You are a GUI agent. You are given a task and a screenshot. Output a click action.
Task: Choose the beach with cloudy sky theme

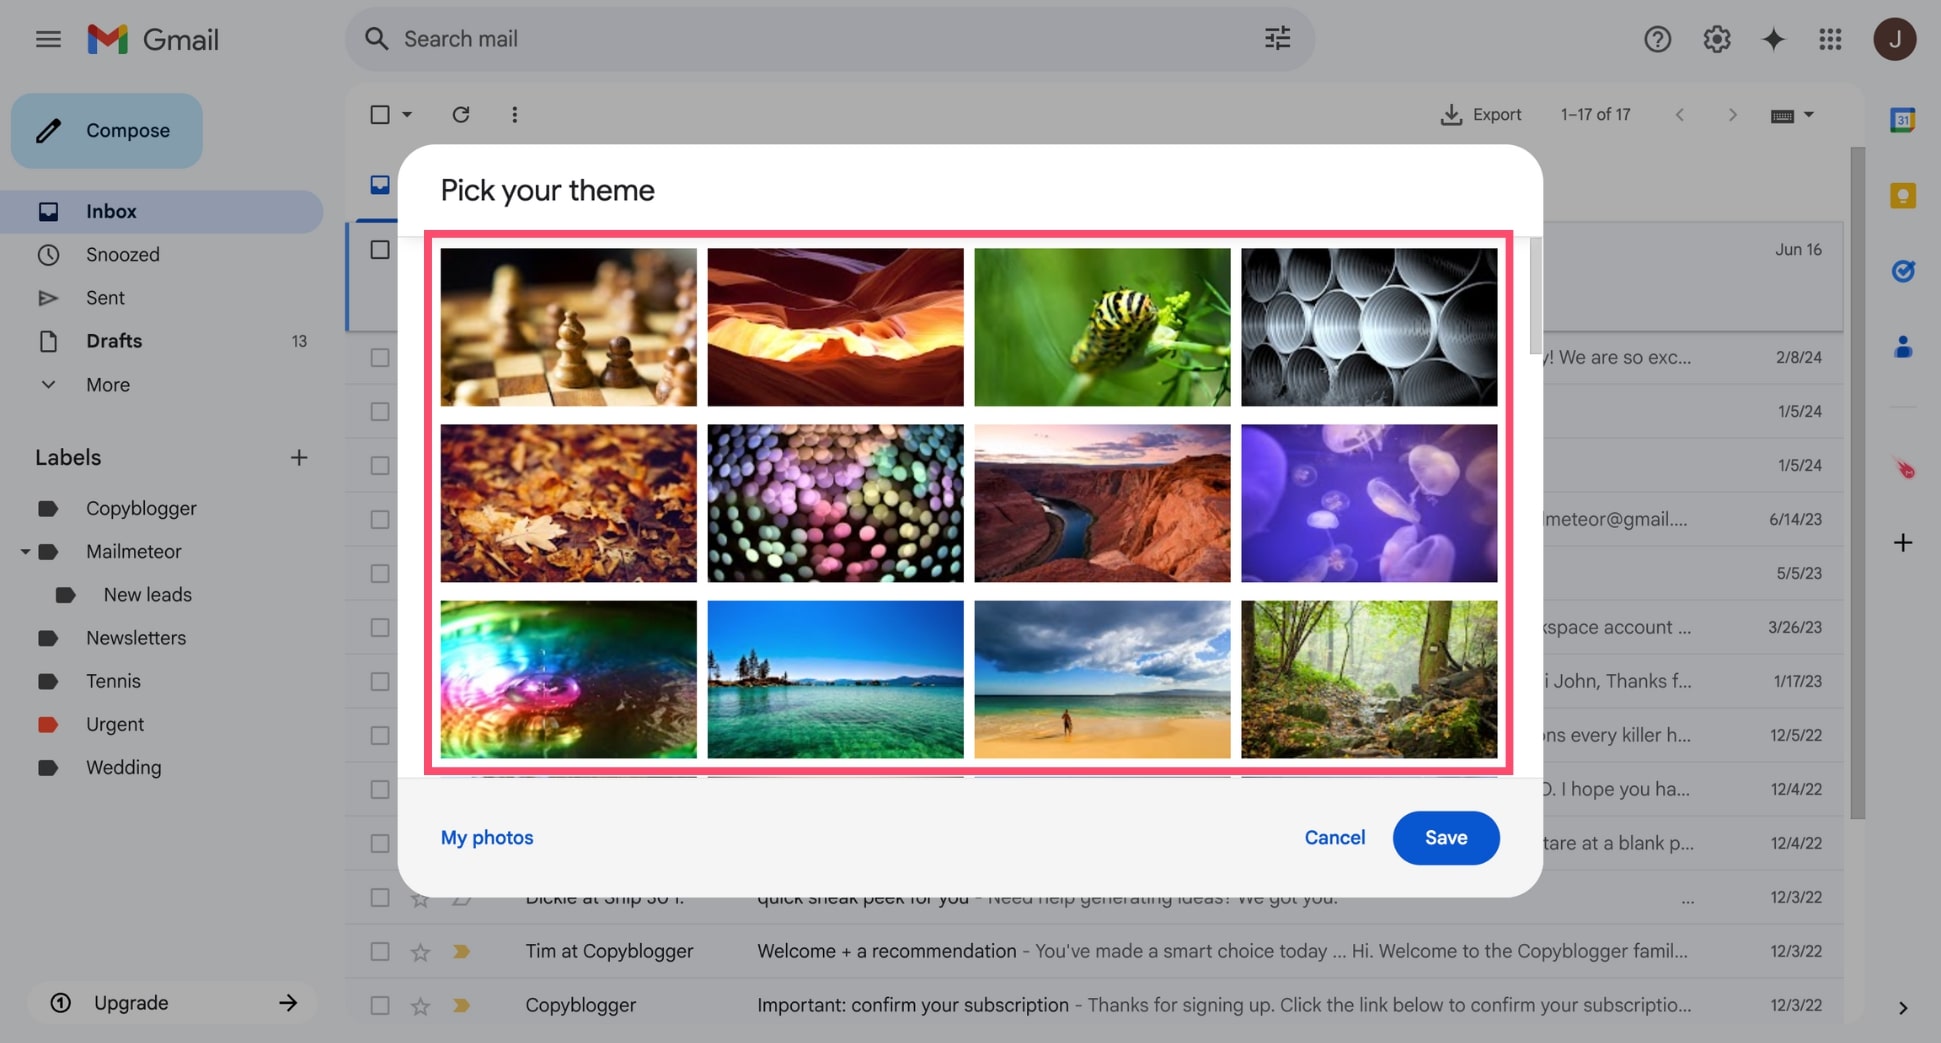[x=1102, y=679]
